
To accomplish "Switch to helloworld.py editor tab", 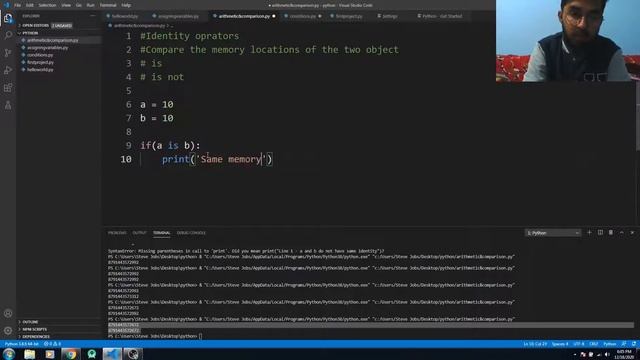I will click(x=124, y=16).
